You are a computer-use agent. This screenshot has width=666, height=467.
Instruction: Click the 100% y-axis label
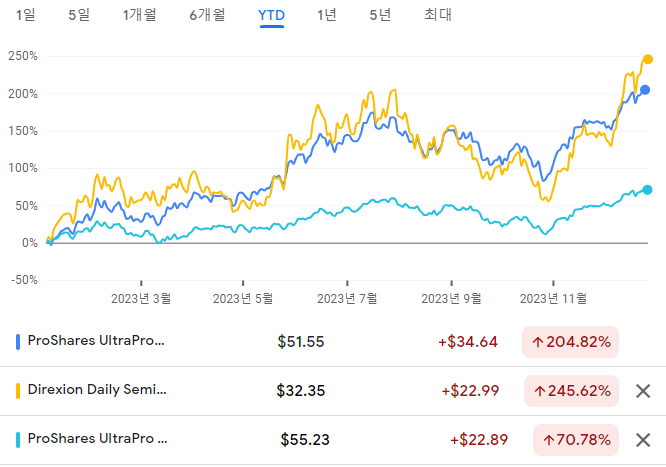(23, 168)
